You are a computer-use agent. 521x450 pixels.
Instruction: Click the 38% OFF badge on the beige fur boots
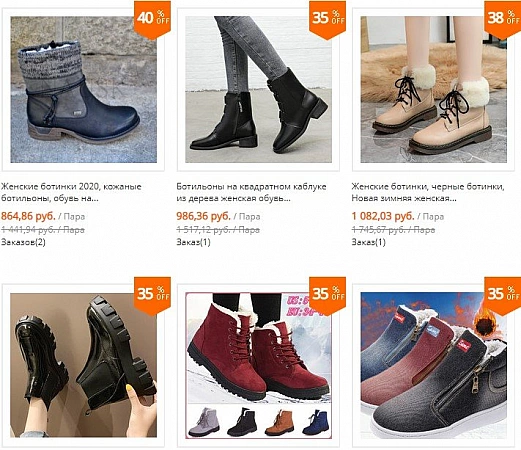coord(503,20)
